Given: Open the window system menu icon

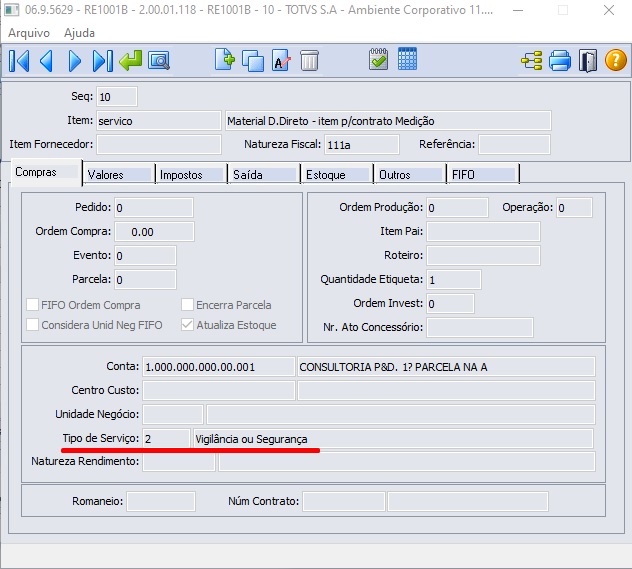Looking at the screenshot, I should (12, 9).
